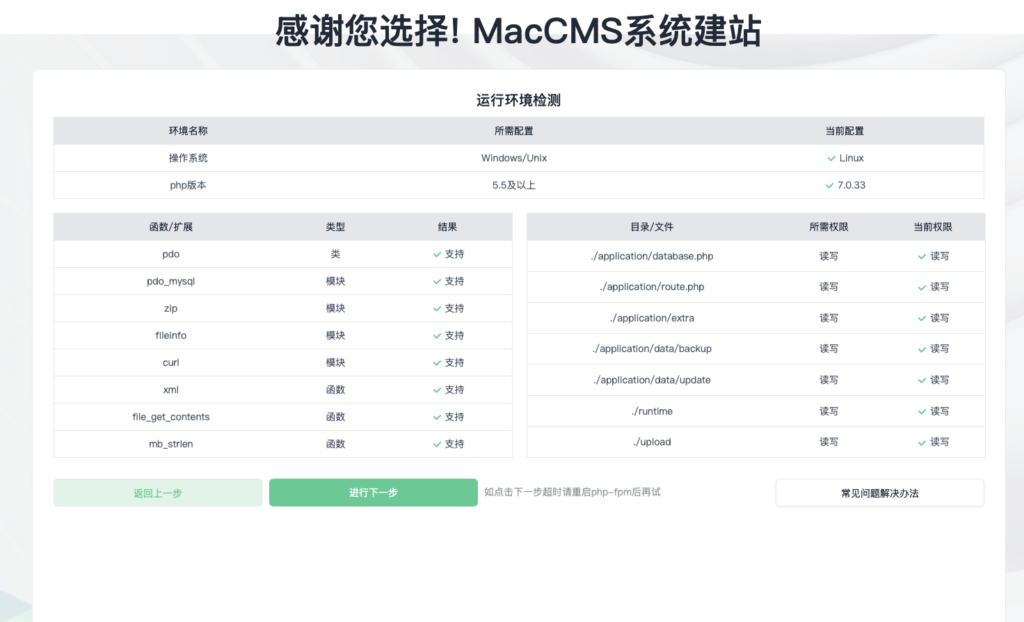1024x622 pixels.
Task: Select the zip module row
Action: [170, 308]
